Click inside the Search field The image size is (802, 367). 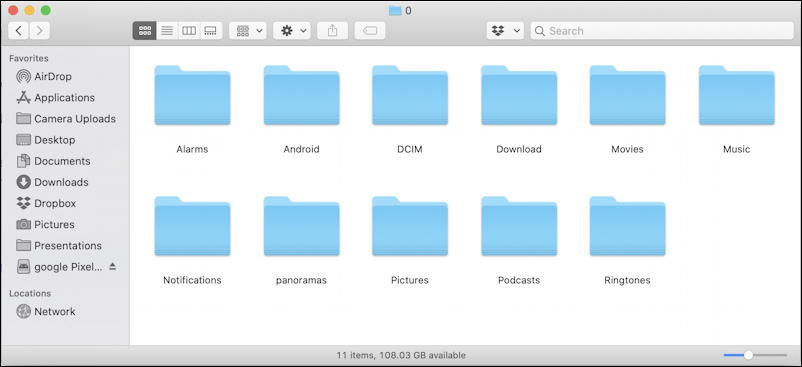pyautogui.click(x=662, y=31)
